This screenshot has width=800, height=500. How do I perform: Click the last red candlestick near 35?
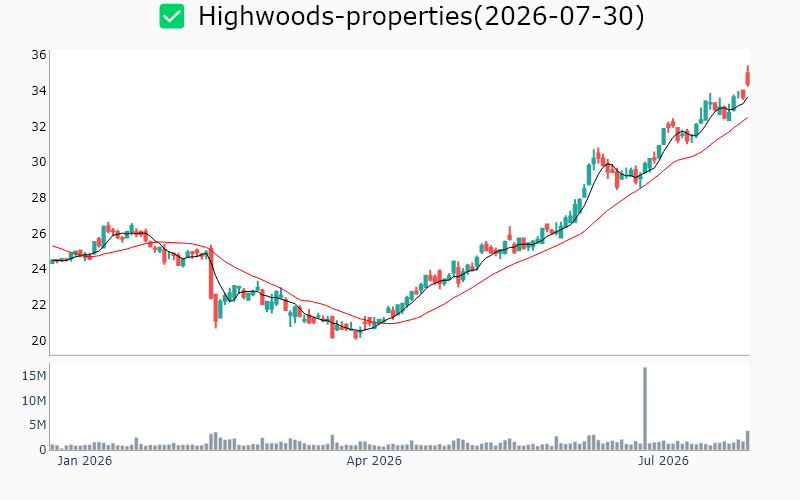click(x=747, y=77)
